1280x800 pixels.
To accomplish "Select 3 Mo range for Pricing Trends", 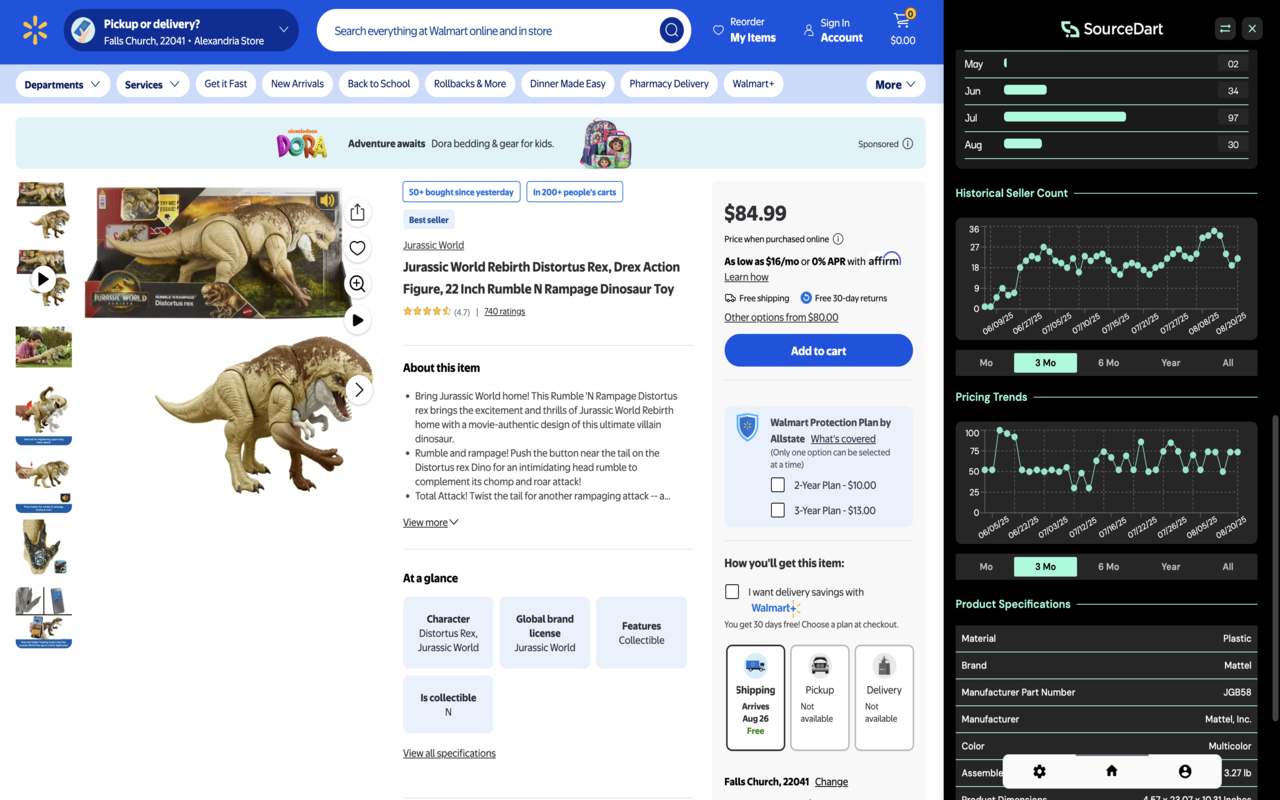I will pyautogui.click(x=1045, y=567).
